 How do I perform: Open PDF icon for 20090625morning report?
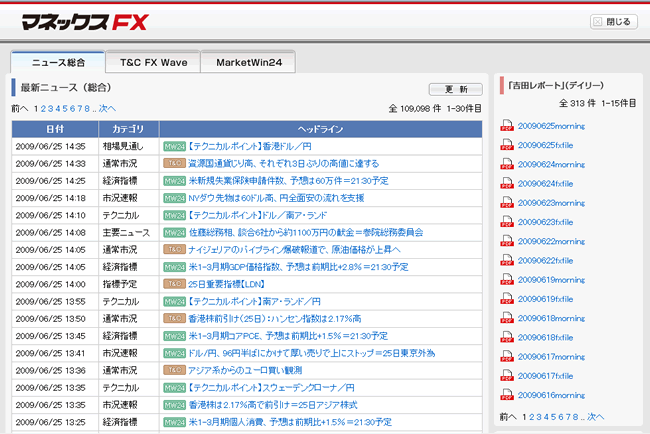coord(507,126)
